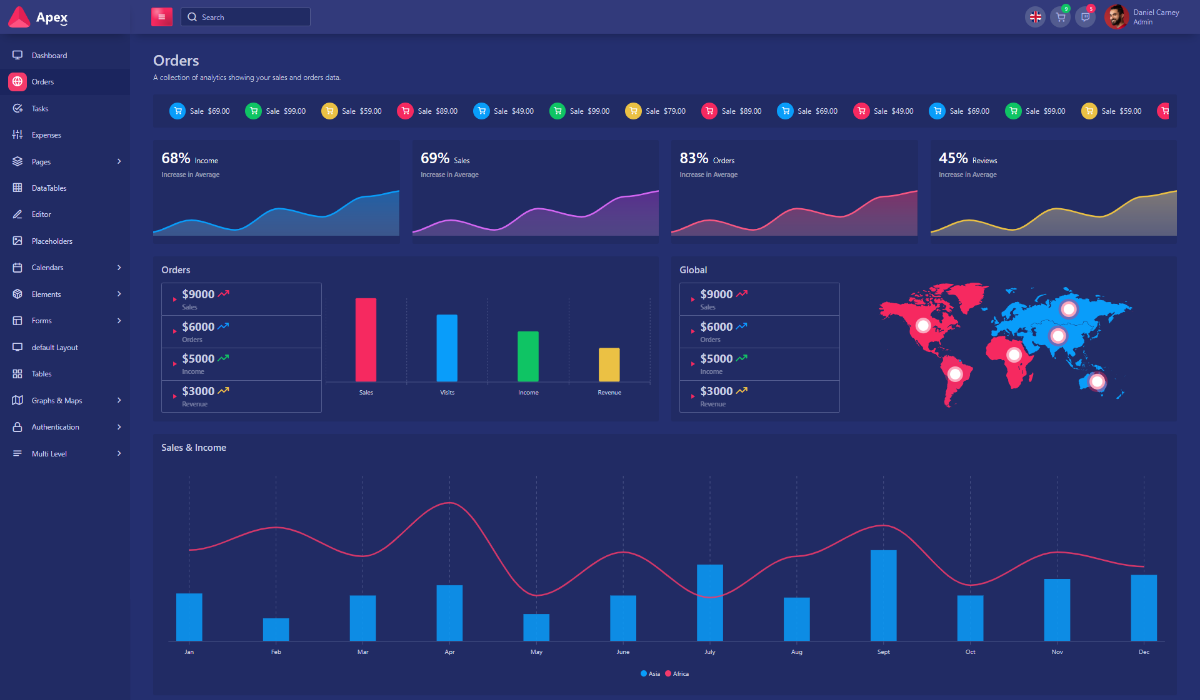1200x700 pixels.
Task: Click the "Global" panel title
Action: tap(693, 270)
